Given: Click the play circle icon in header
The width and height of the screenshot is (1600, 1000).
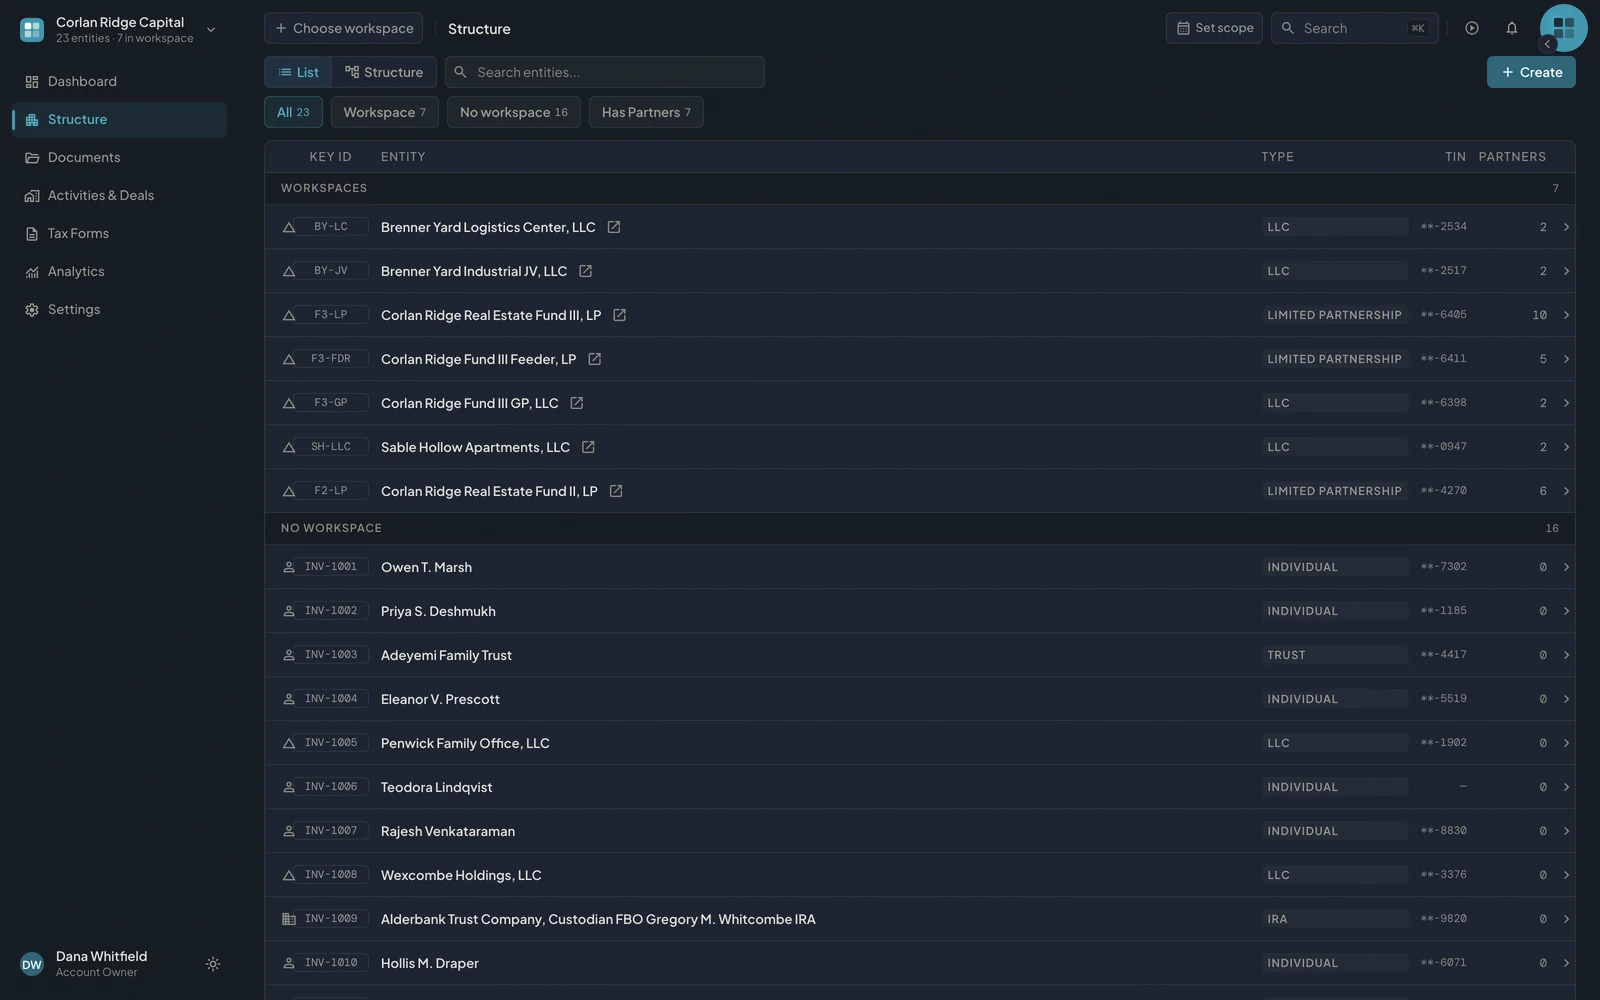Looking at the screenshot, I should tap(1472, 28).
